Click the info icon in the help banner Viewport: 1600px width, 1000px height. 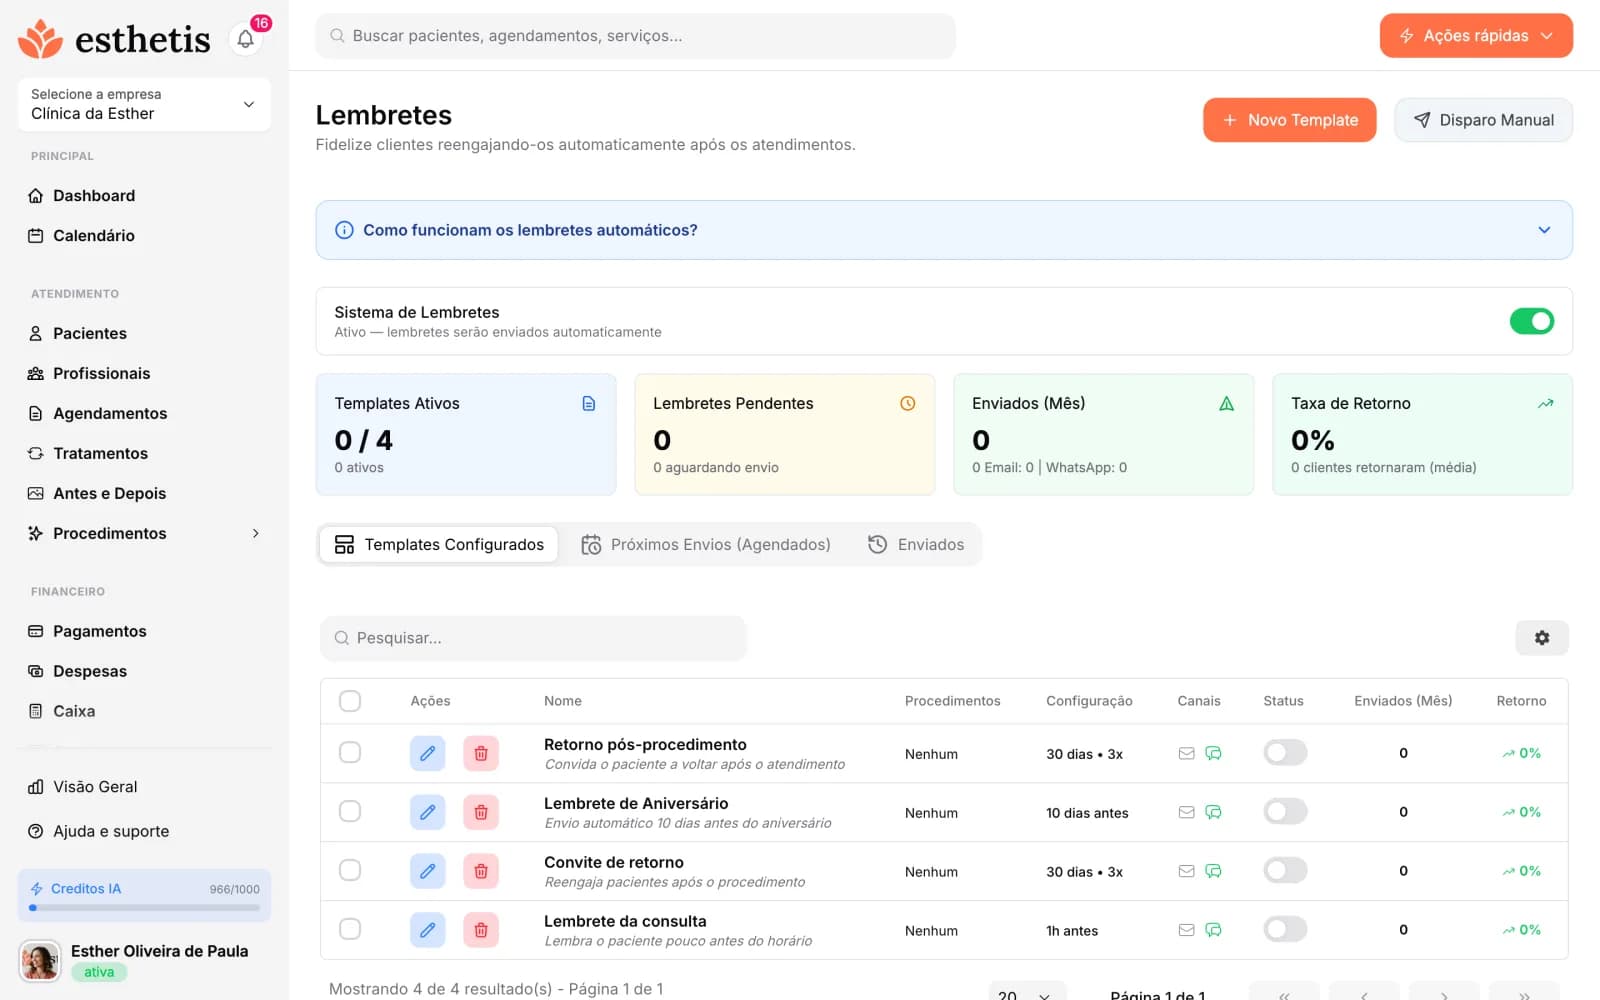(x=344, y=230)
